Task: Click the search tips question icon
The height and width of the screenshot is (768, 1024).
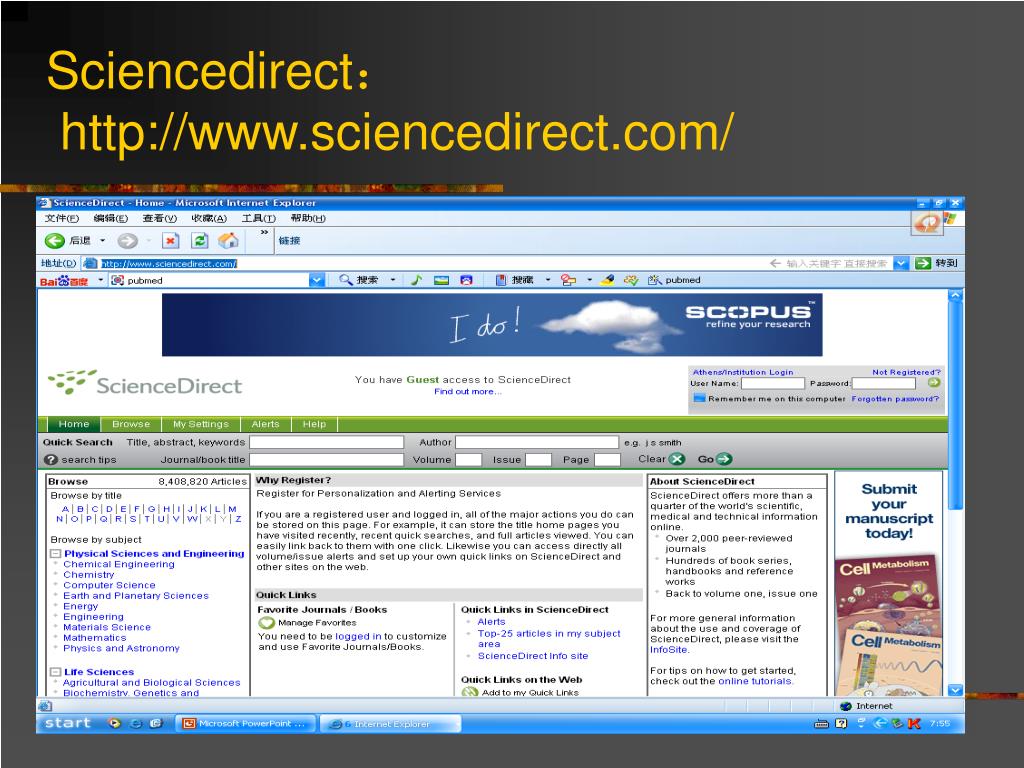Action: coord(51,460)
